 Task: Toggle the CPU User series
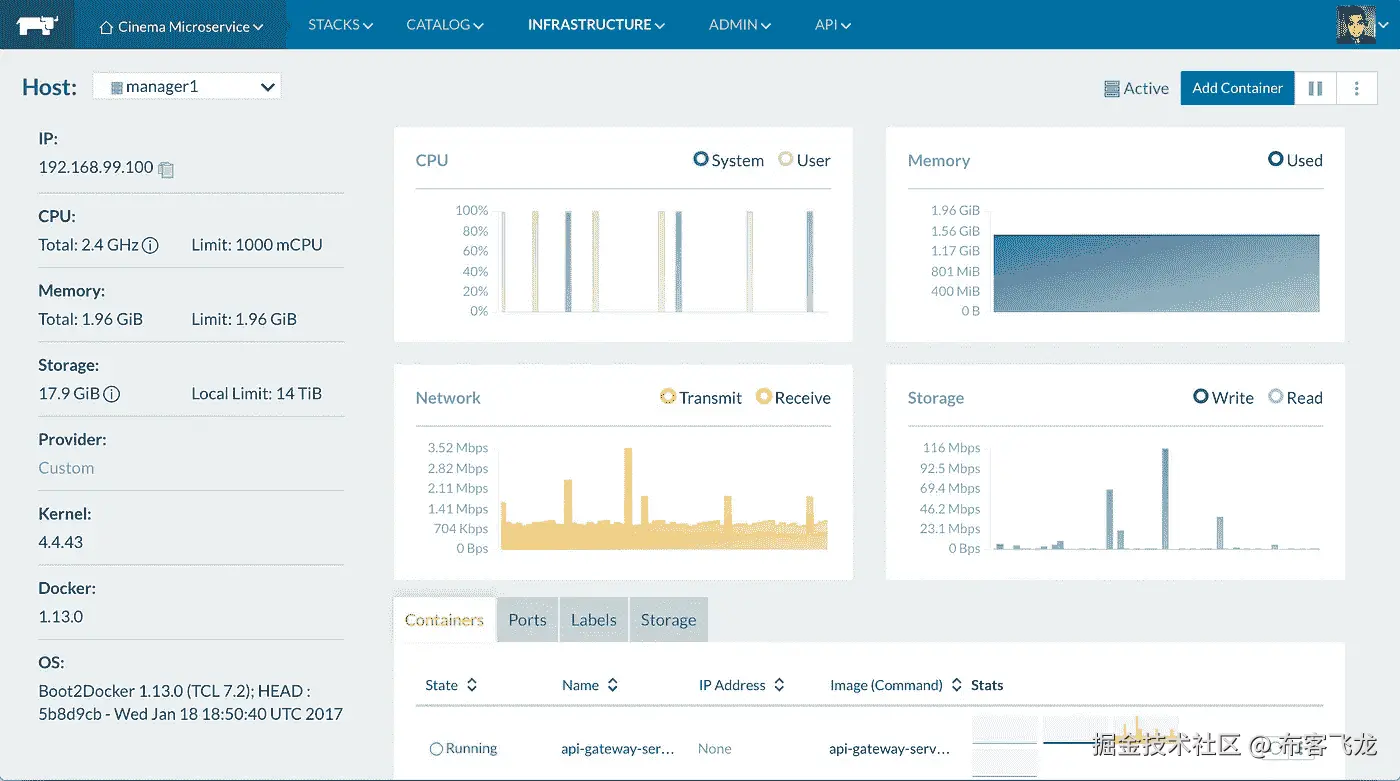tap(805, 160)
